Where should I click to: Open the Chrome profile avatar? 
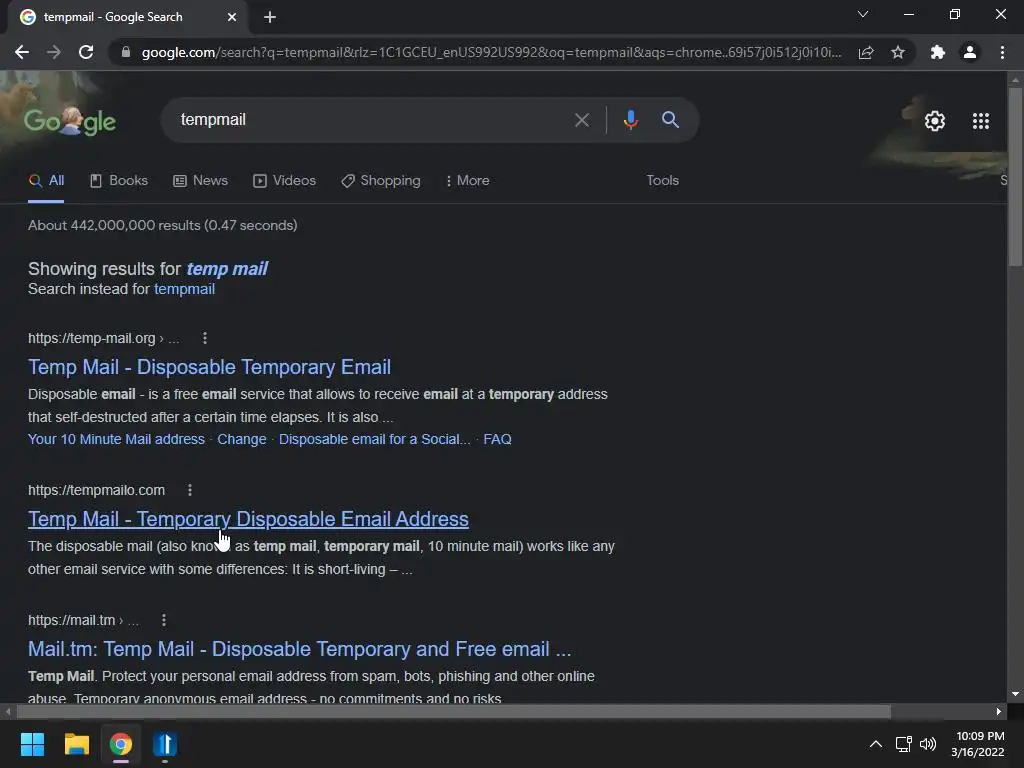970,52
